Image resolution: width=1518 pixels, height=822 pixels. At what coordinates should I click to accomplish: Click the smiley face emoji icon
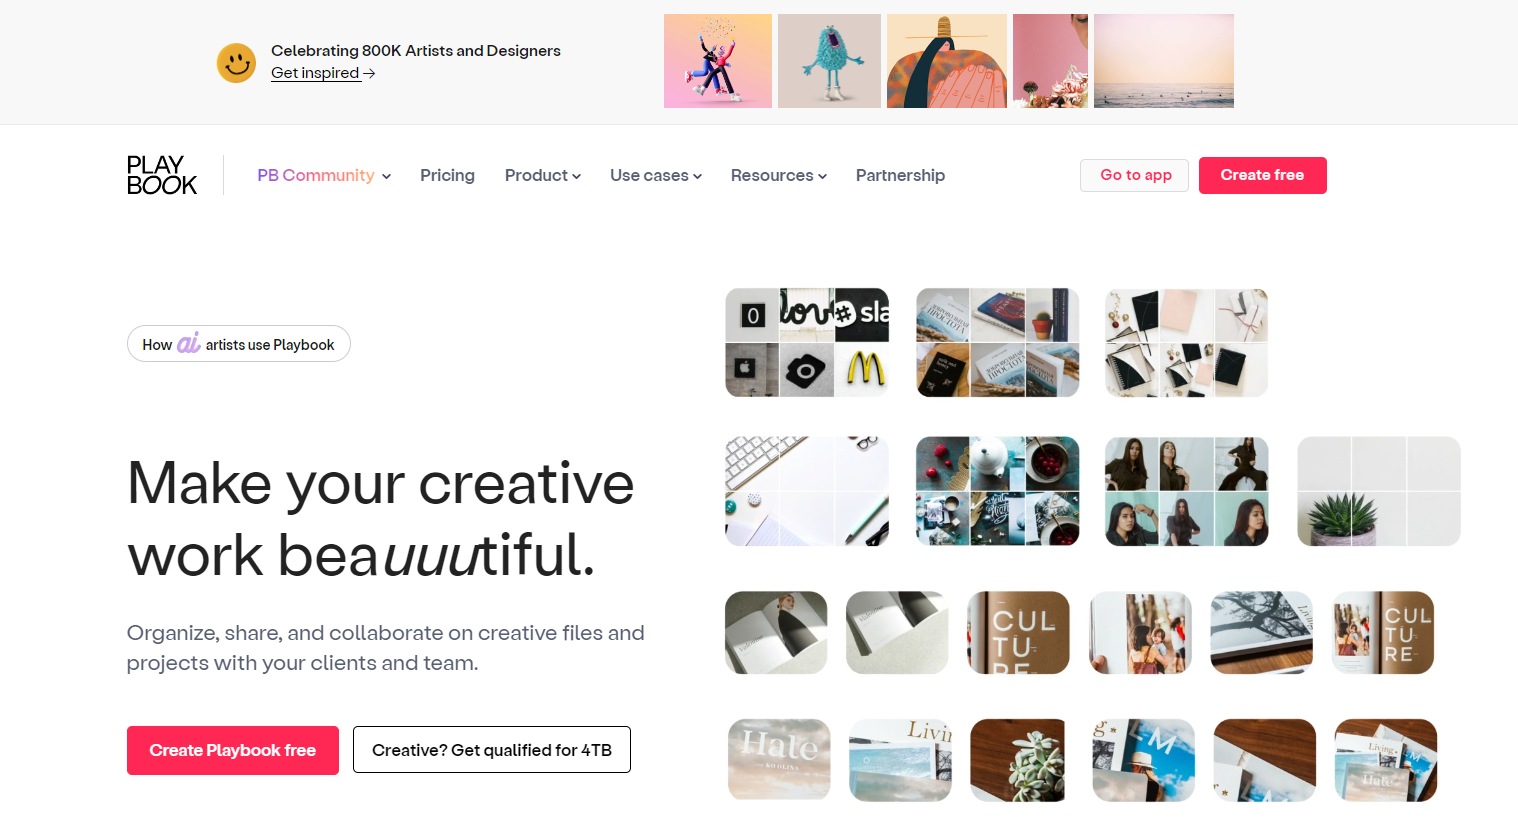pos(237,63)
